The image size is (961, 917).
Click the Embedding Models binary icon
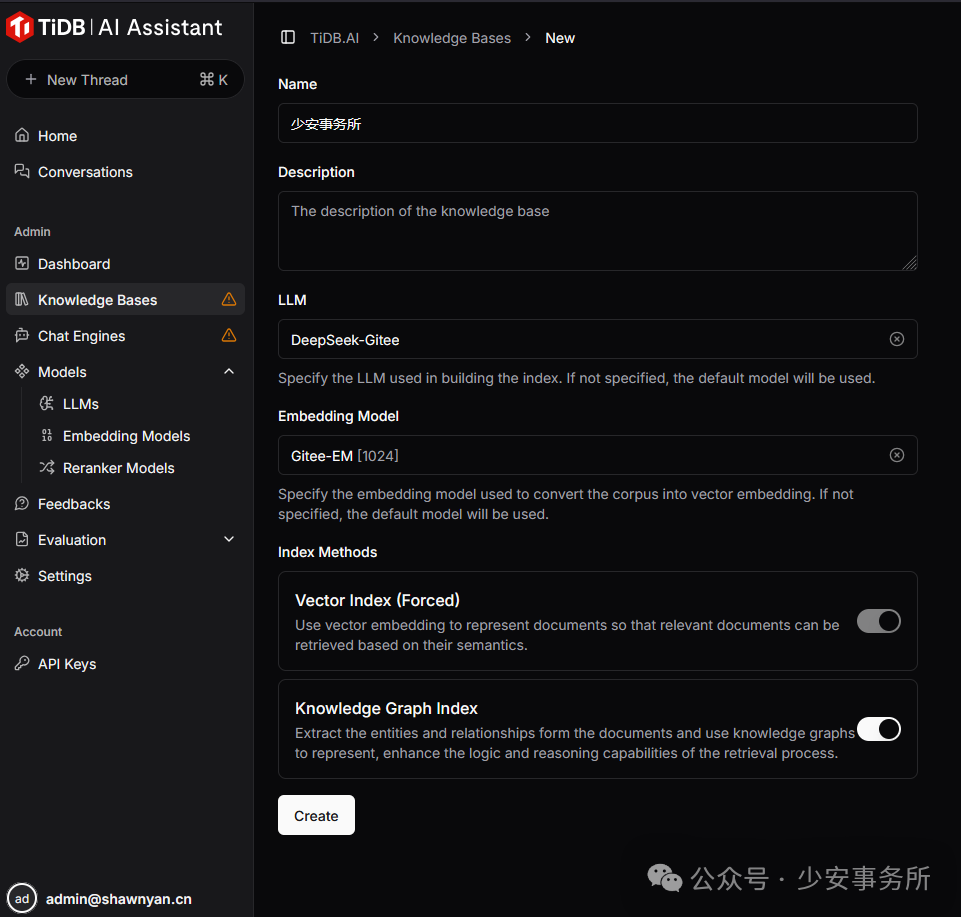click(x=47, y=435)
